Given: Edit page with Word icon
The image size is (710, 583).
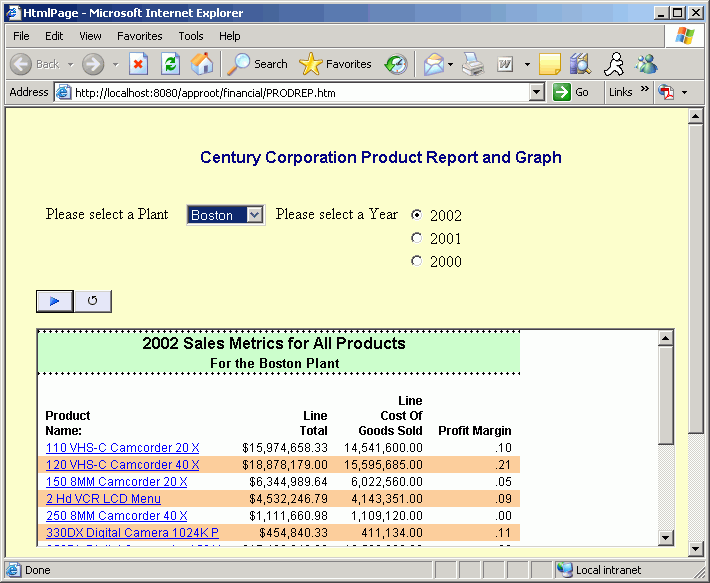Looking at the screenshot, I should [505, 64].
